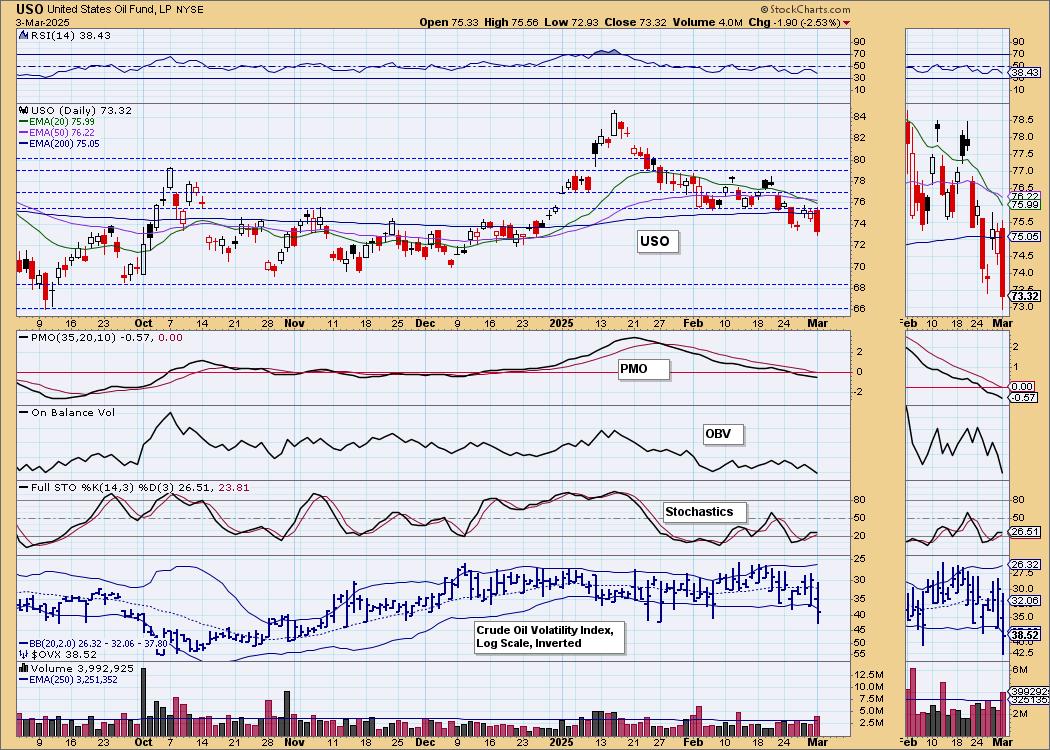
Task: Click the 3-Mar-2025 date label
Action: [41, 22]
